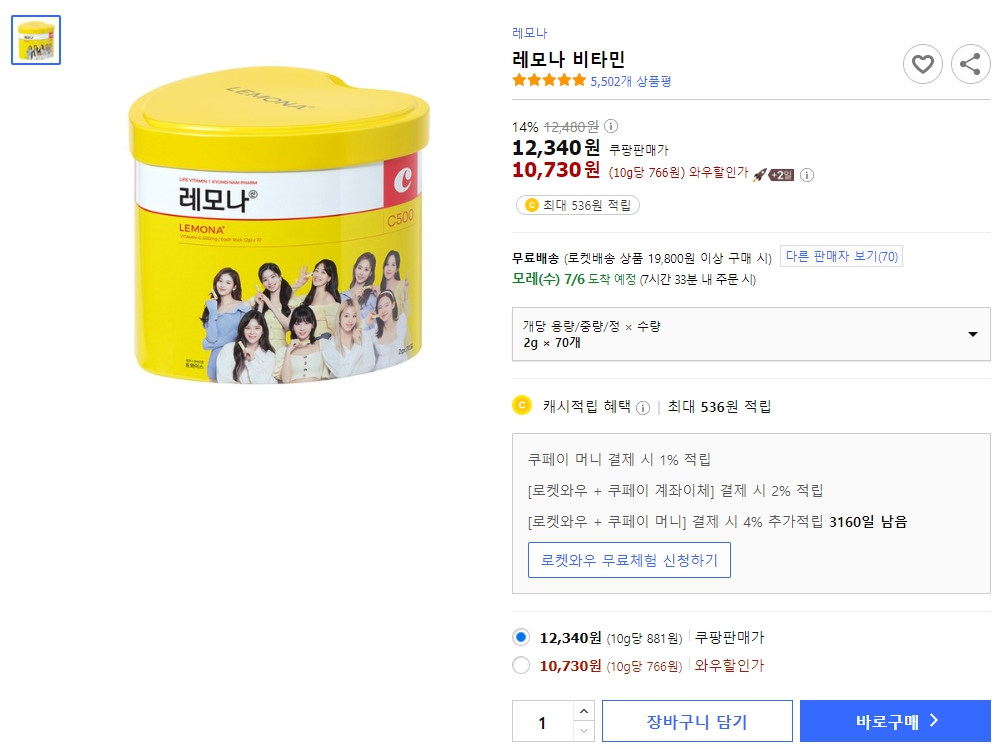Click the star rating icons below product title
Image resolution: width=1001 pixels, height=749 pixels.
pyautogui.click(x=547, y=81)
